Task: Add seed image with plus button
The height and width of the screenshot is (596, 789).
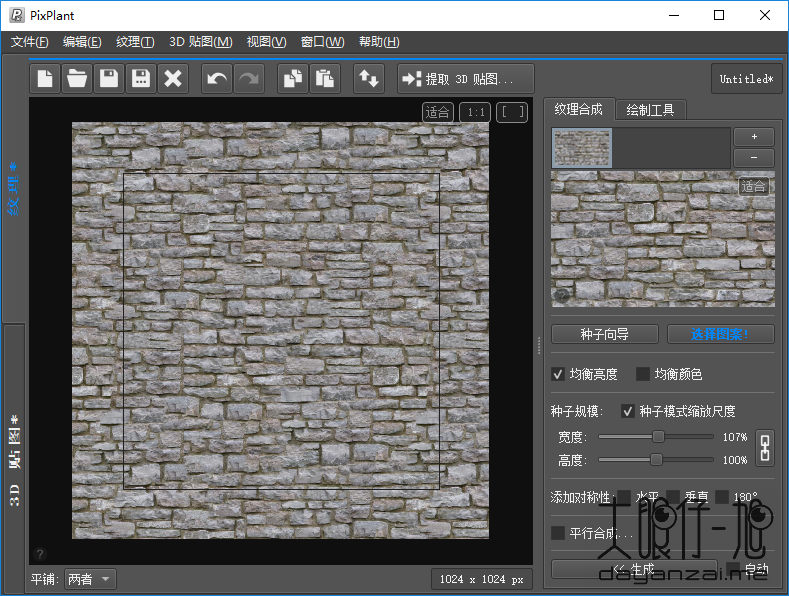Action: pos(754,137)
